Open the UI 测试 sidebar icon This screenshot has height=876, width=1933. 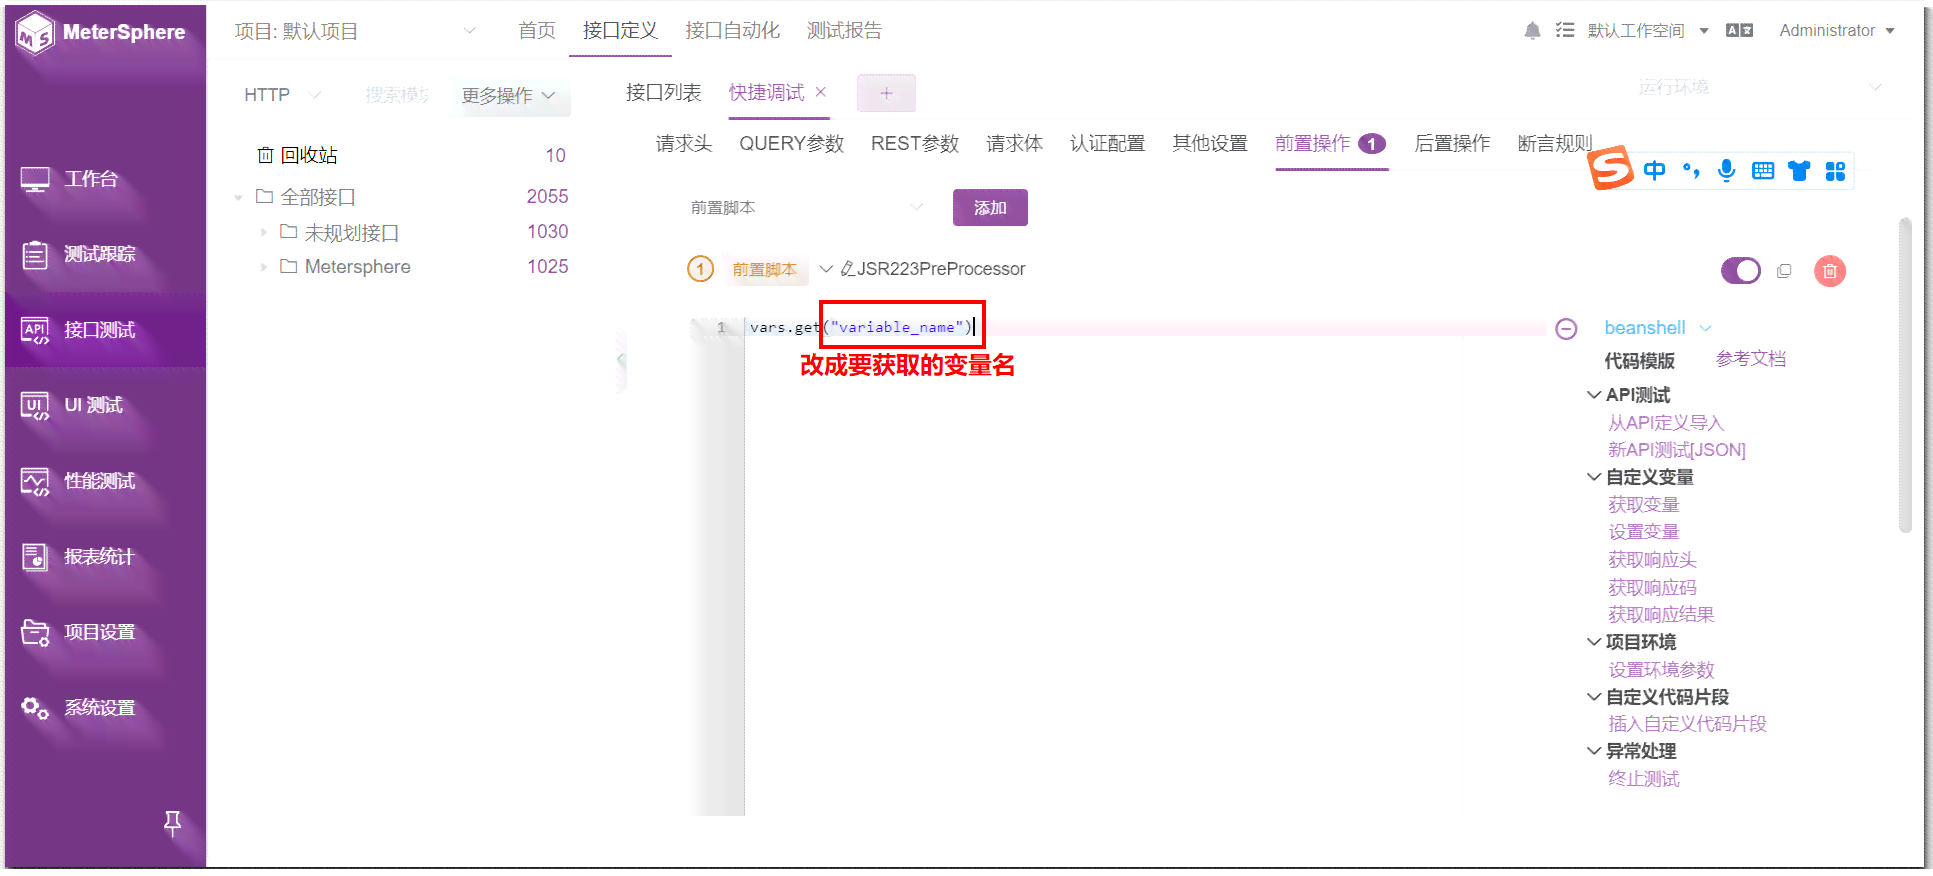click(x=35, y=406)
